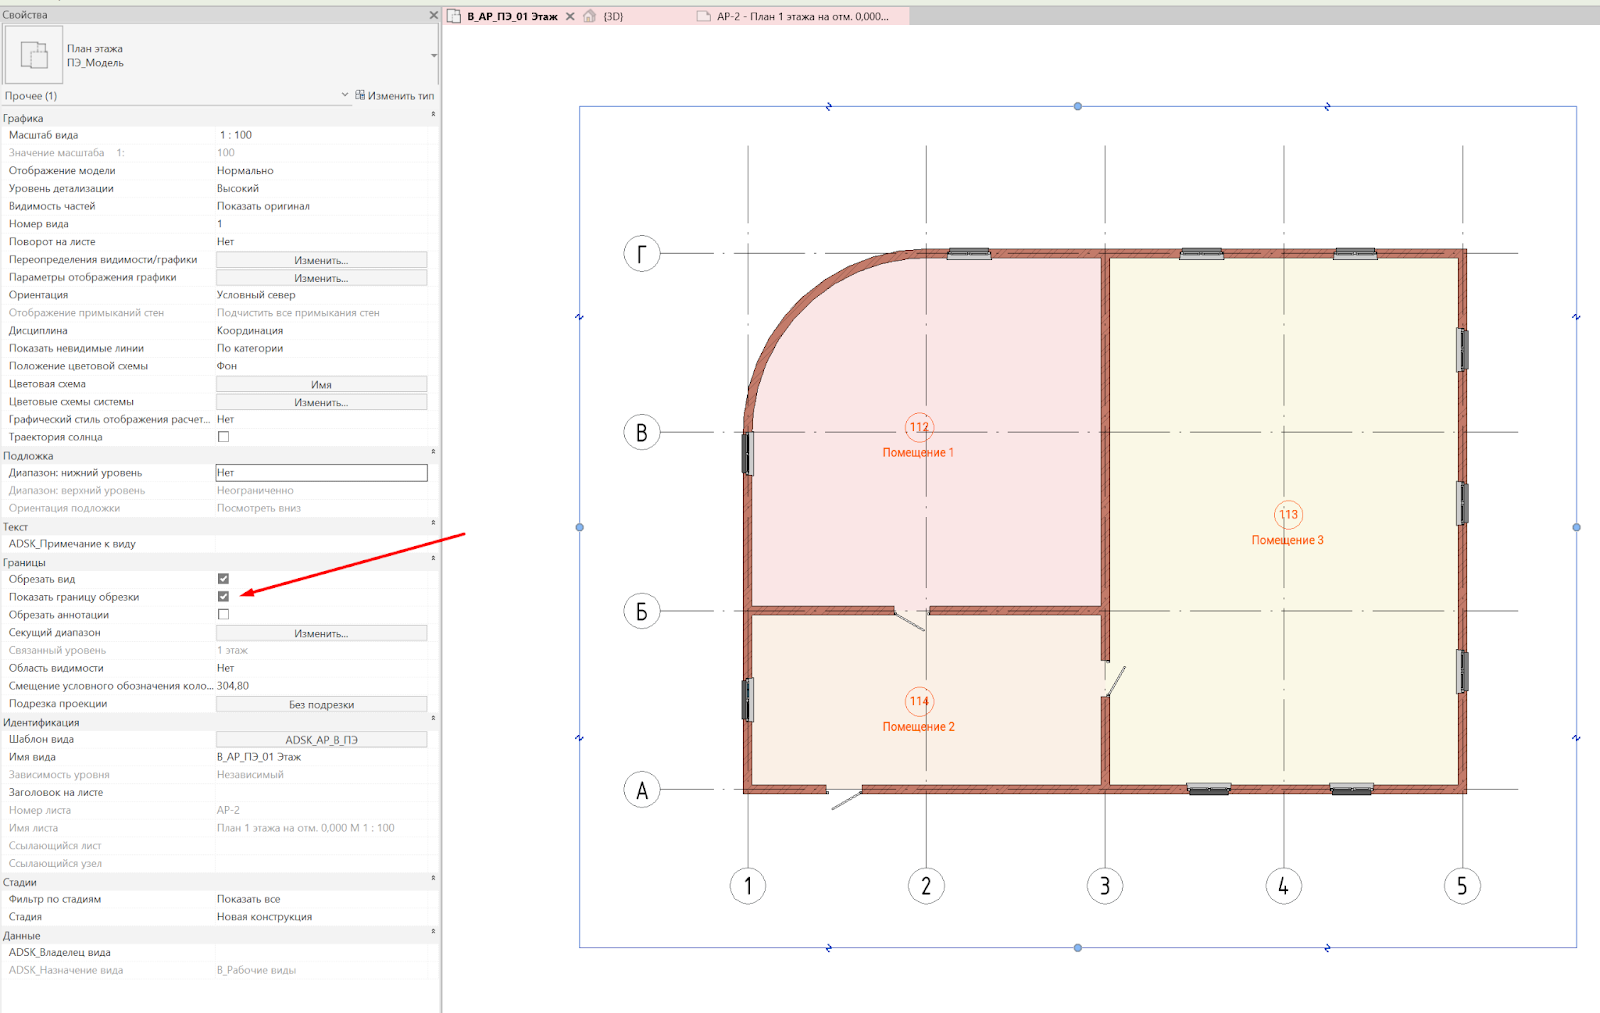Click the left-middle crop region handle
Image resolution: width=1600 pixels, height=1013 pixels.
pos(580,527)
